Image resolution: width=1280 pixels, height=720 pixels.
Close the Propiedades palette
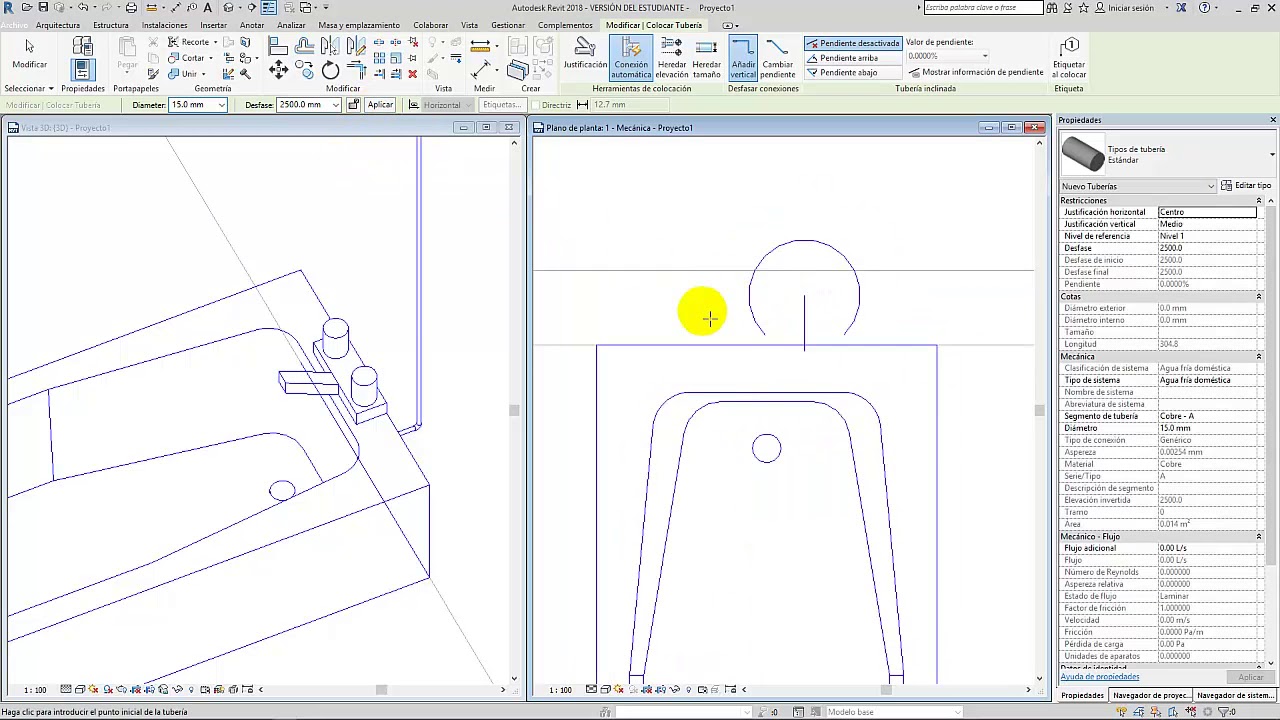point(1273,120)
